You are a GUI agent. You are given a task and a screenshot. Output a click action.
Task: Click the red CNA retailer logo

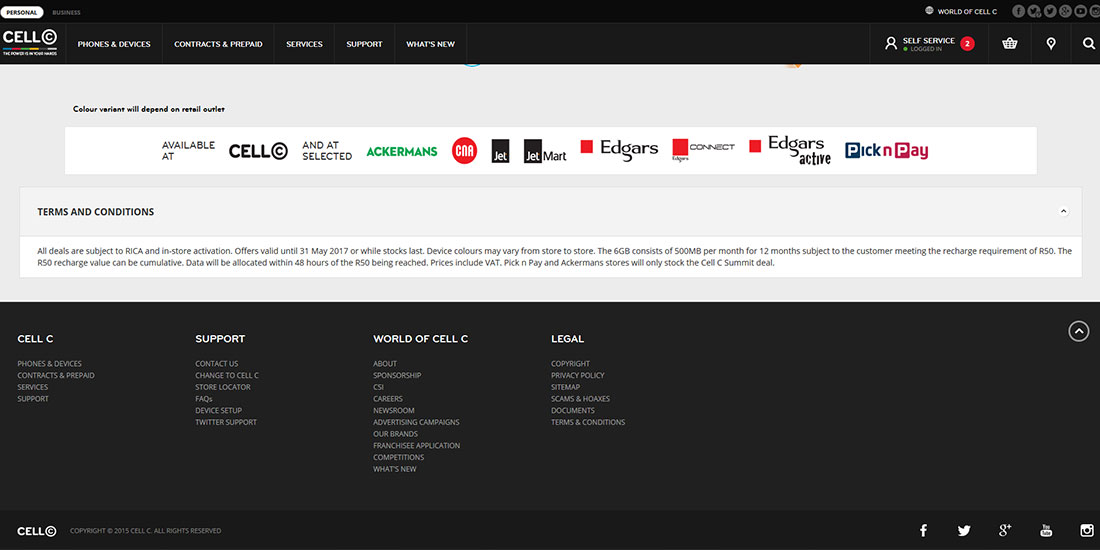click(464, 151)
